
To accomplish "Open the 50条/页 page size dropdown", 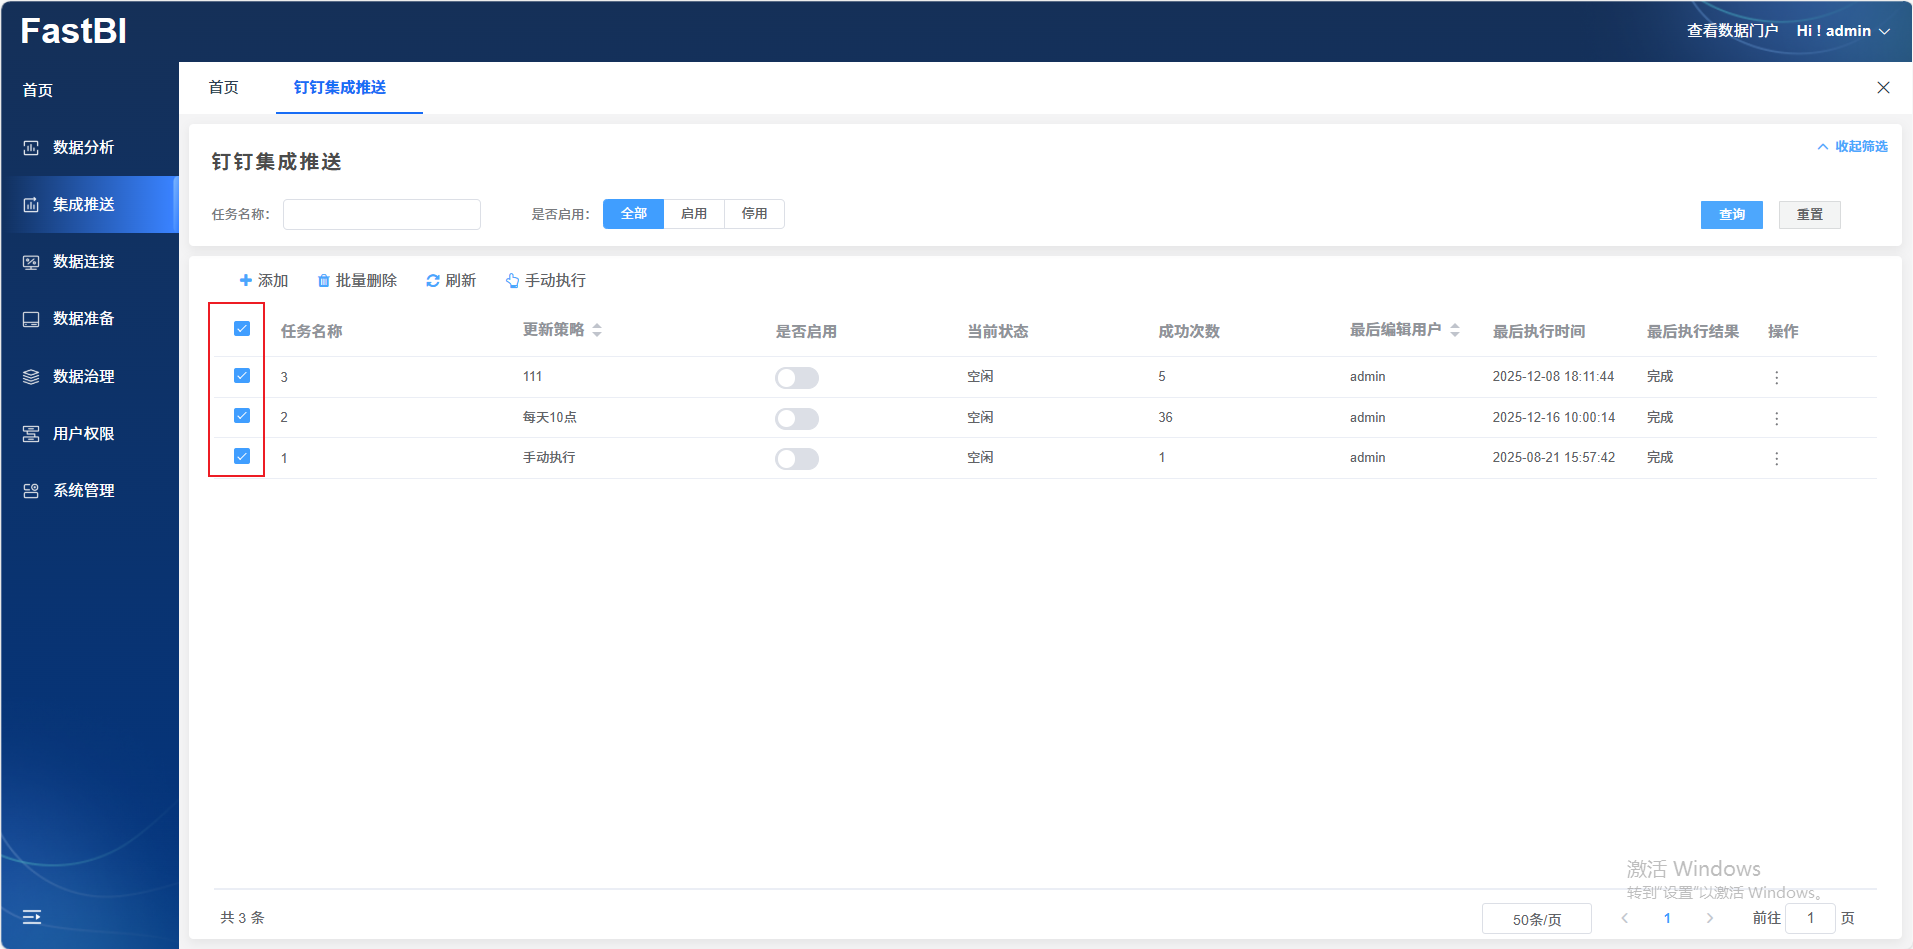I will (1536, 919).
